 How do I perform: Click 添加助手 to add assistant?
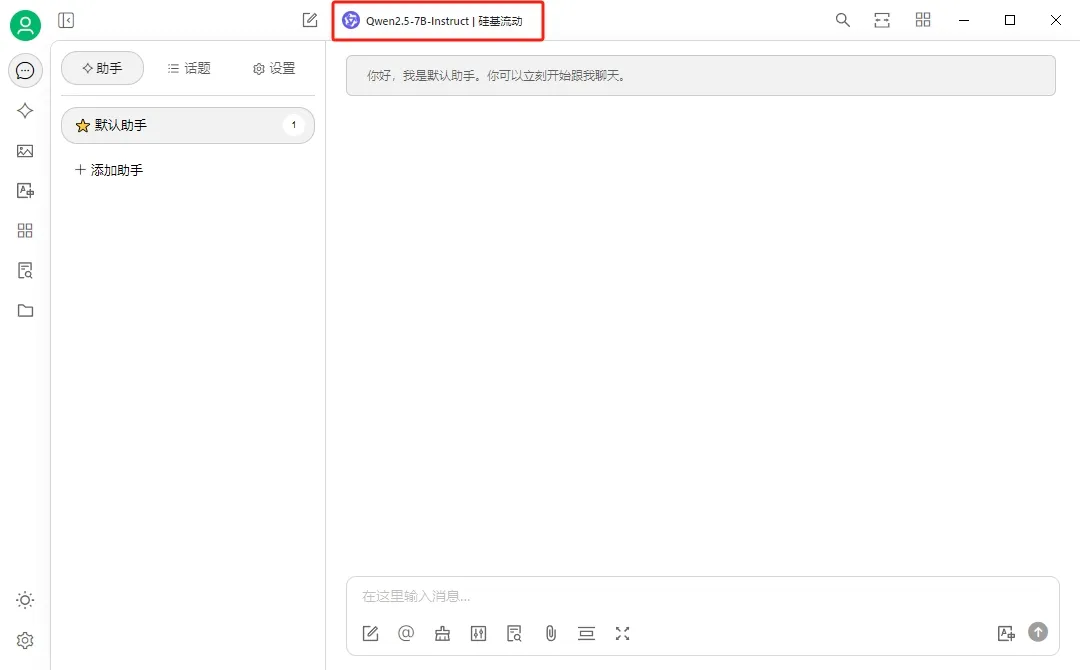click(109, 170)
